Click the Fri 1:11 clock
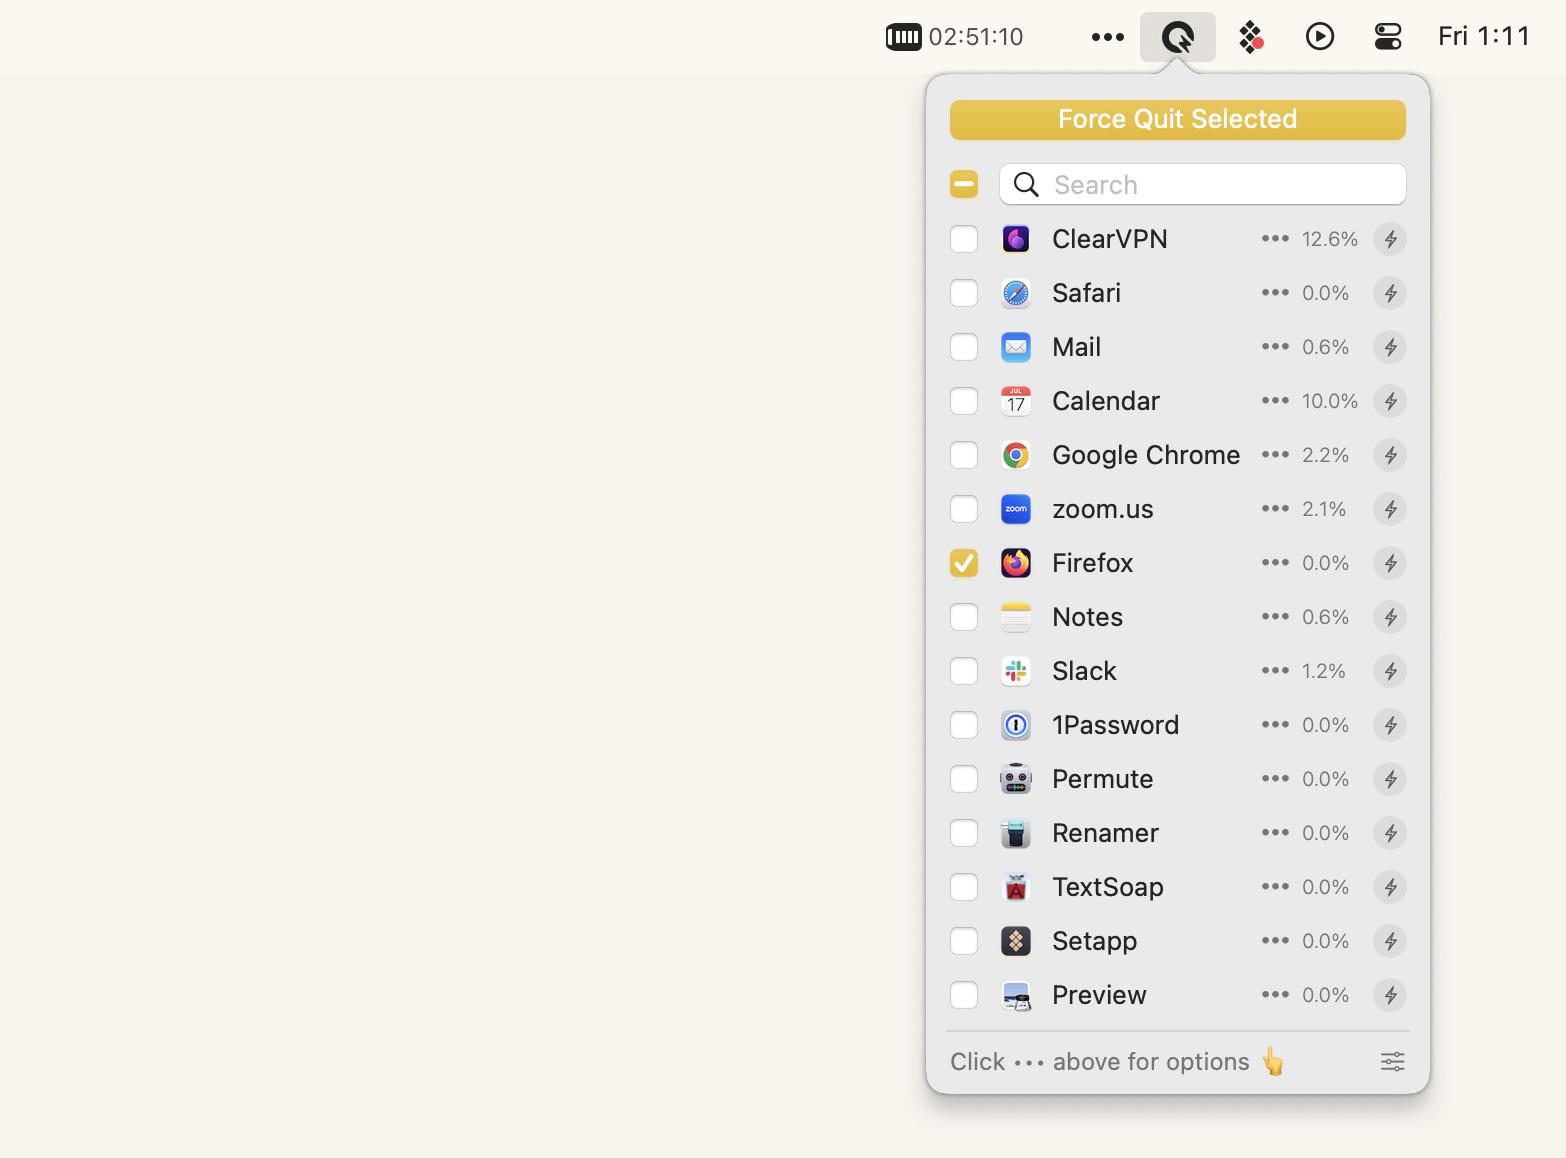This screenshot has height=1158, width=1566. 1484,37
